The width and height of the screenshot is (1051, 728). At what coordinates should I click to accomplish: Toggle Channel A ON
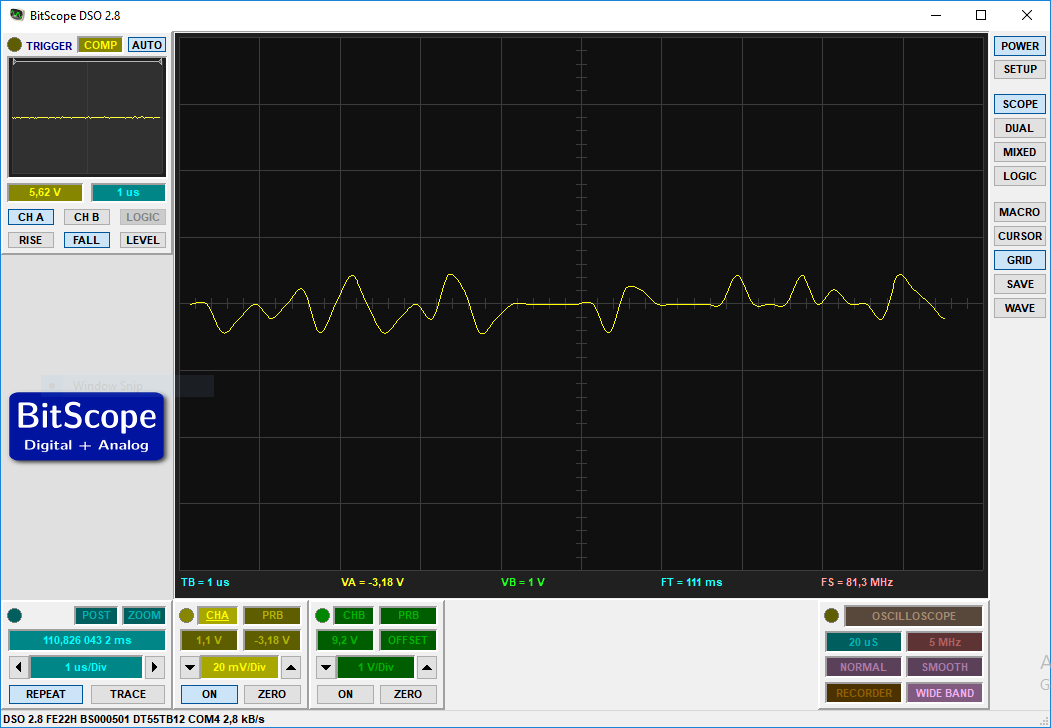(x=209, y=694)
